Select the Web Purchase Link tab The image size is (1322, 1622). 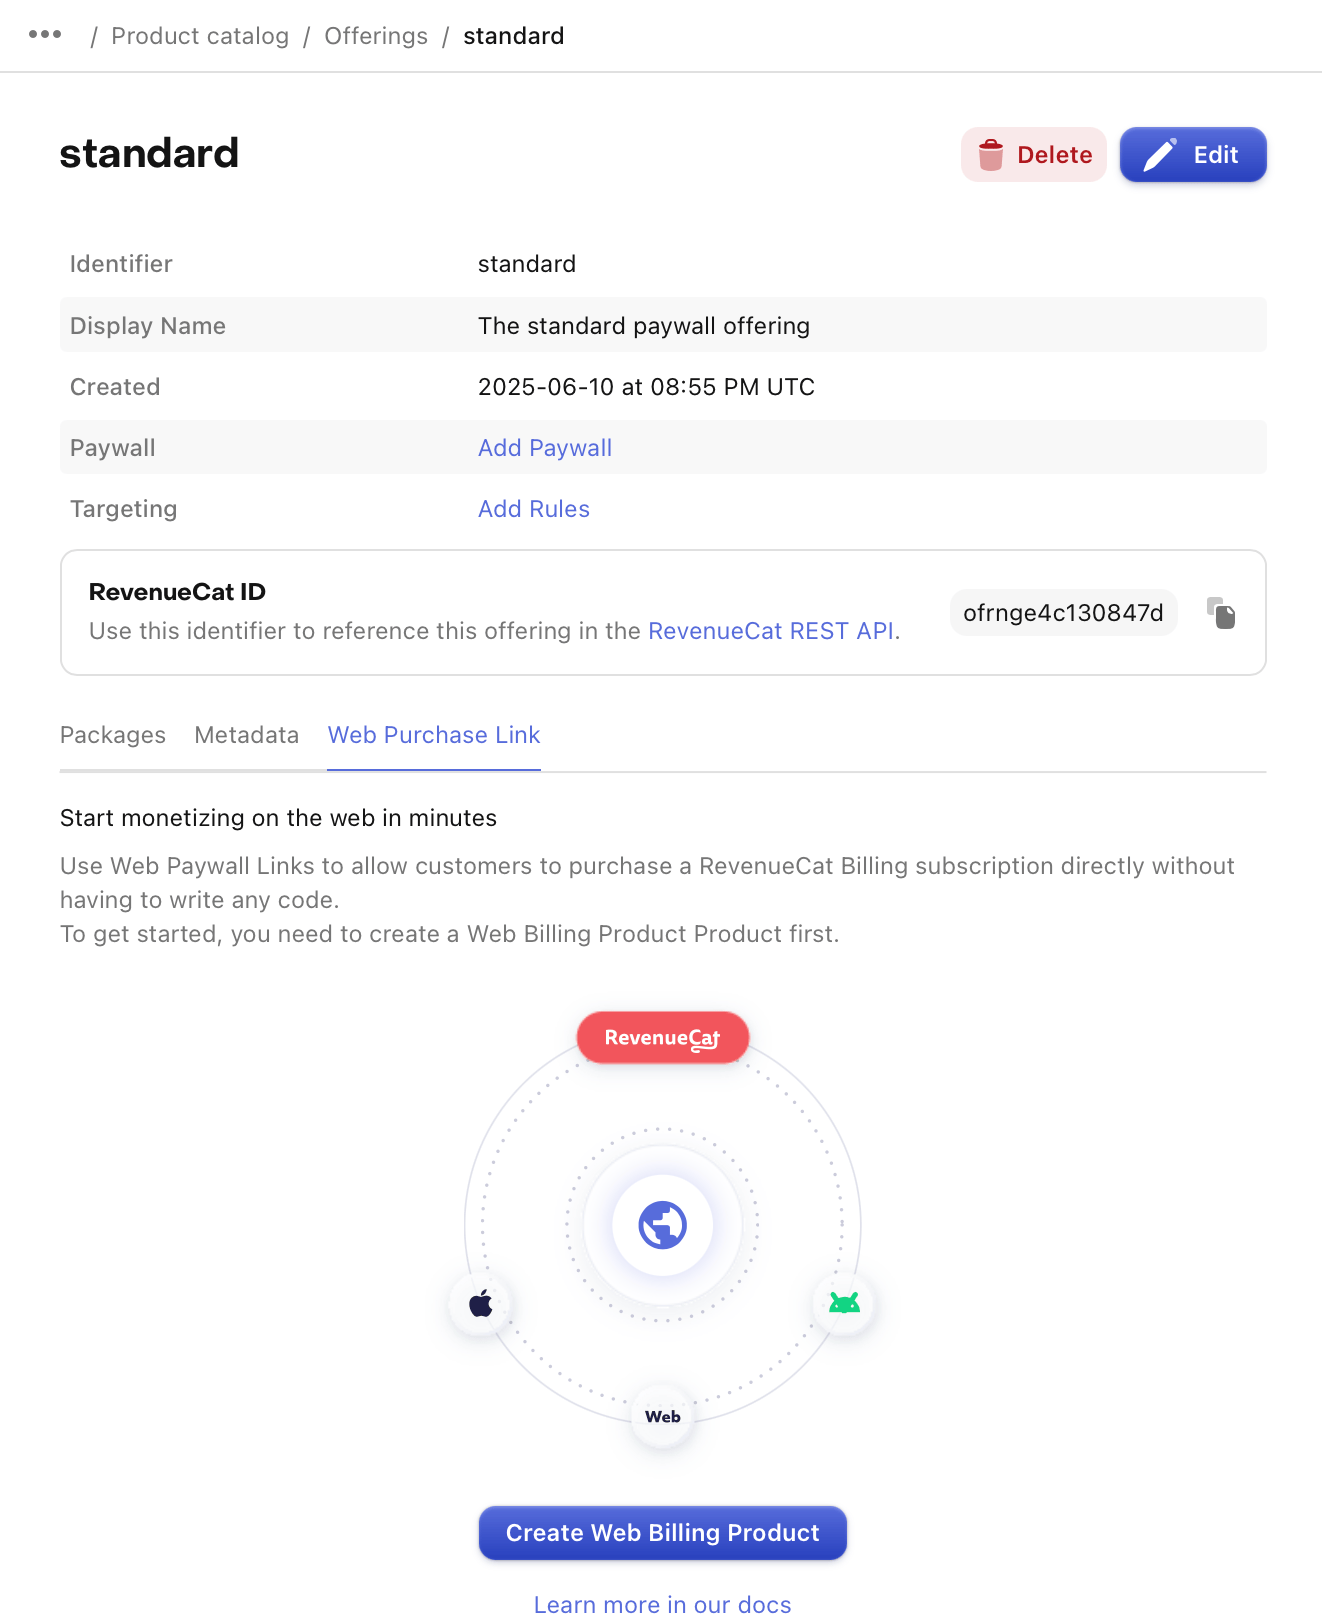coord(434,735)
